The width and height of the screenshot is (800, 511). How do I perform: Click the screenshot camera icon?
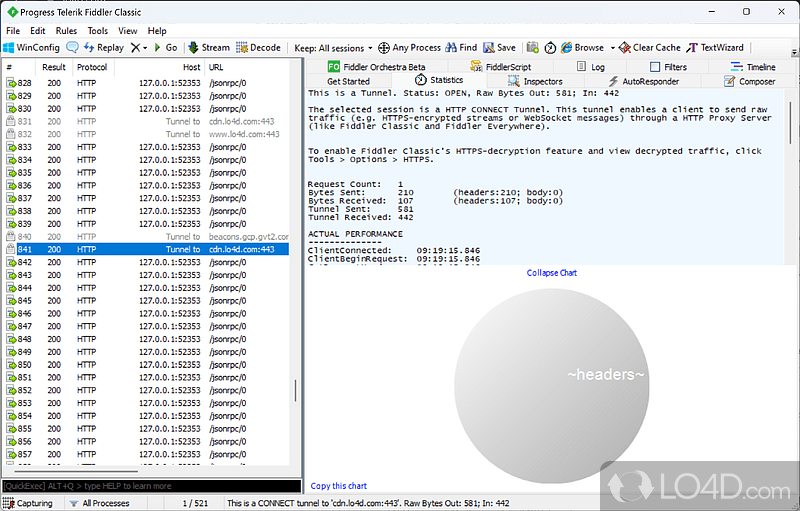click(x=533, y=47)
